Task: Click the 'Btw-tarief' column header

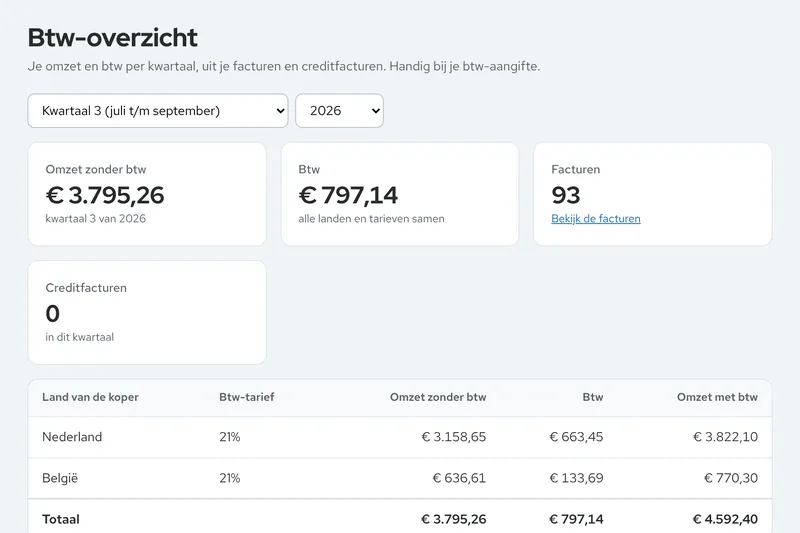Action: click(246, 397)
